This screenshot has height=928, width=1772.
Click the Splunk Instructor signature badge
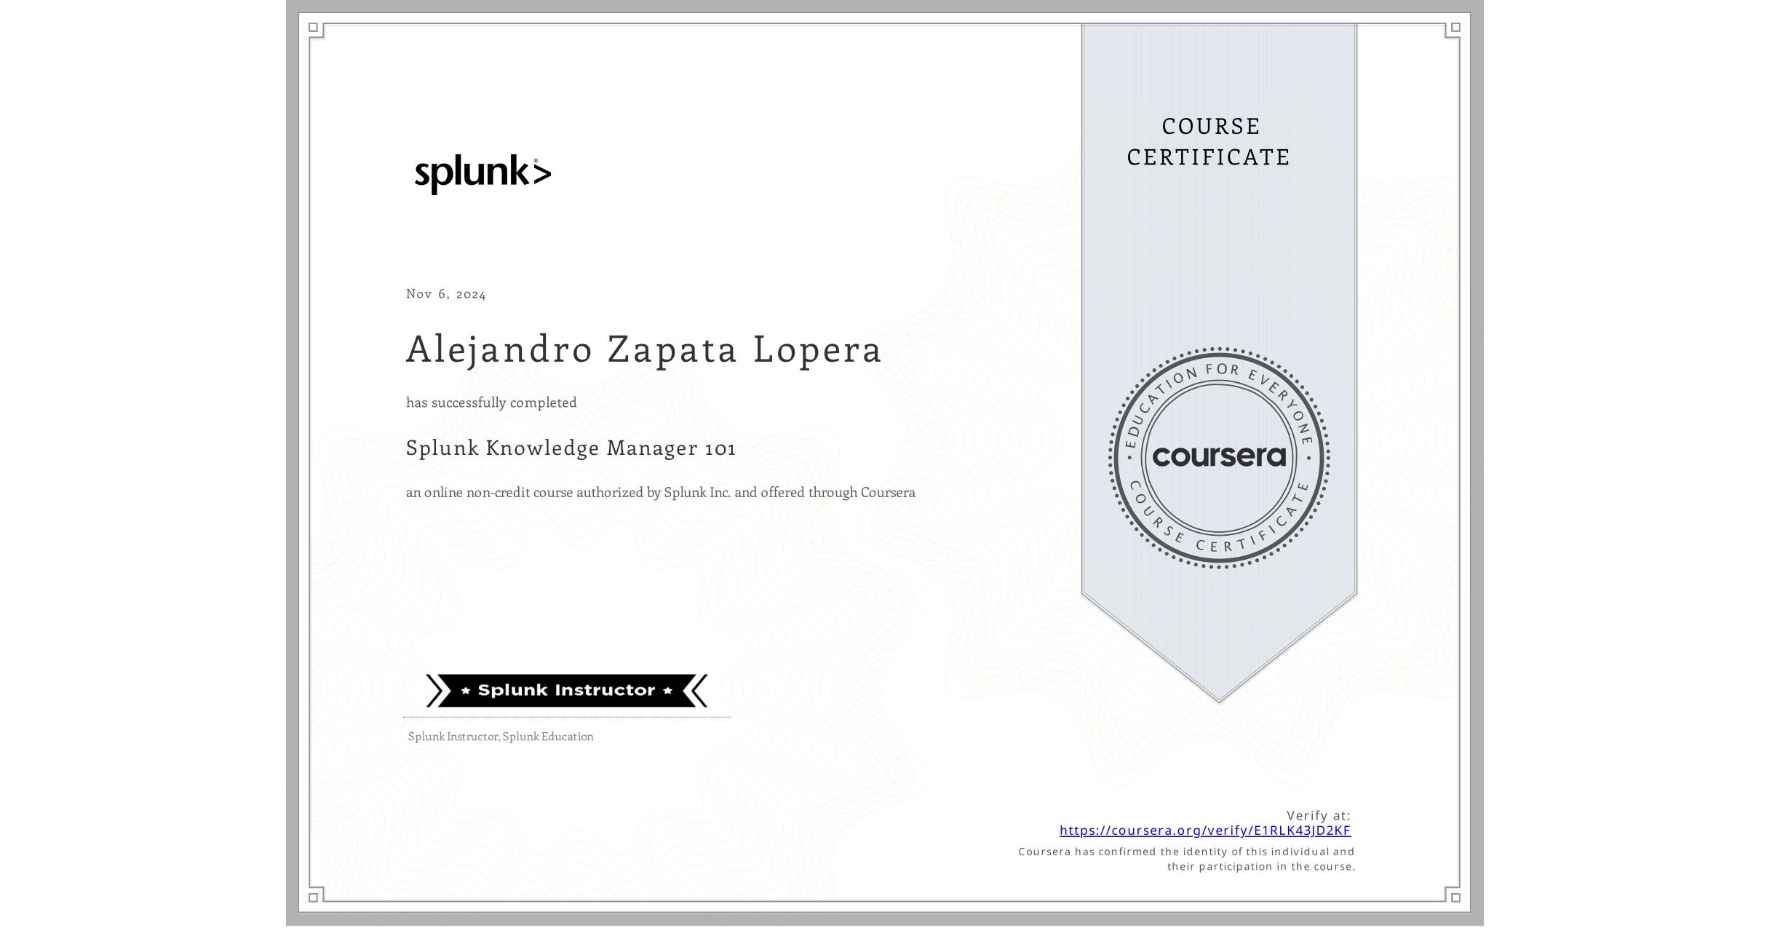pyautogui.click(x=565, y=690)
